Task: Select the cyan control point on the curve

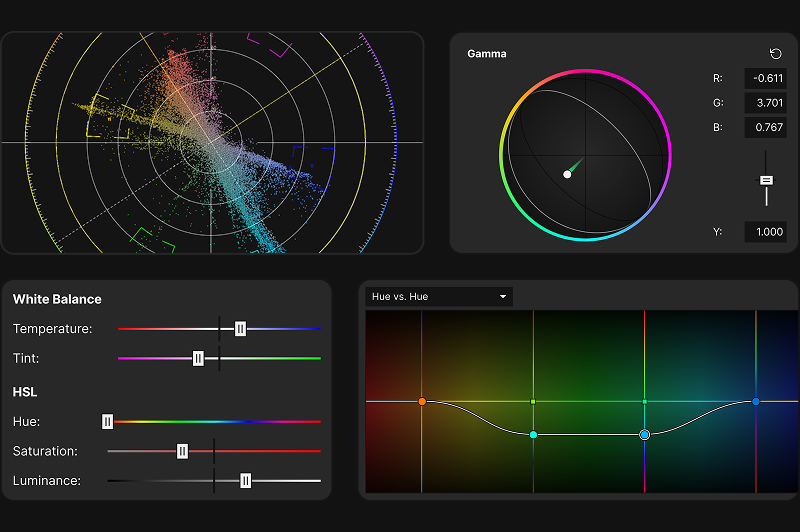Action: pos(533,434)
